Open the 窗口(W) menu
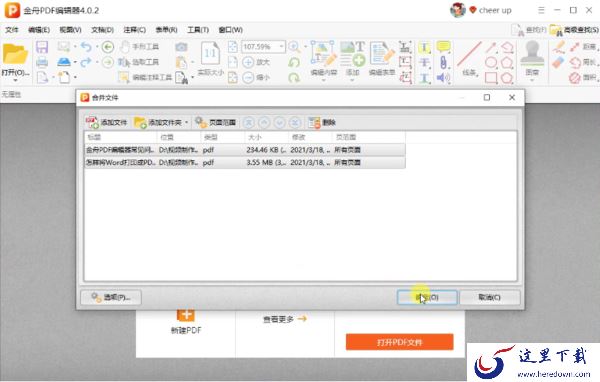Screen dimensions: 600x382 coord(230,30)
